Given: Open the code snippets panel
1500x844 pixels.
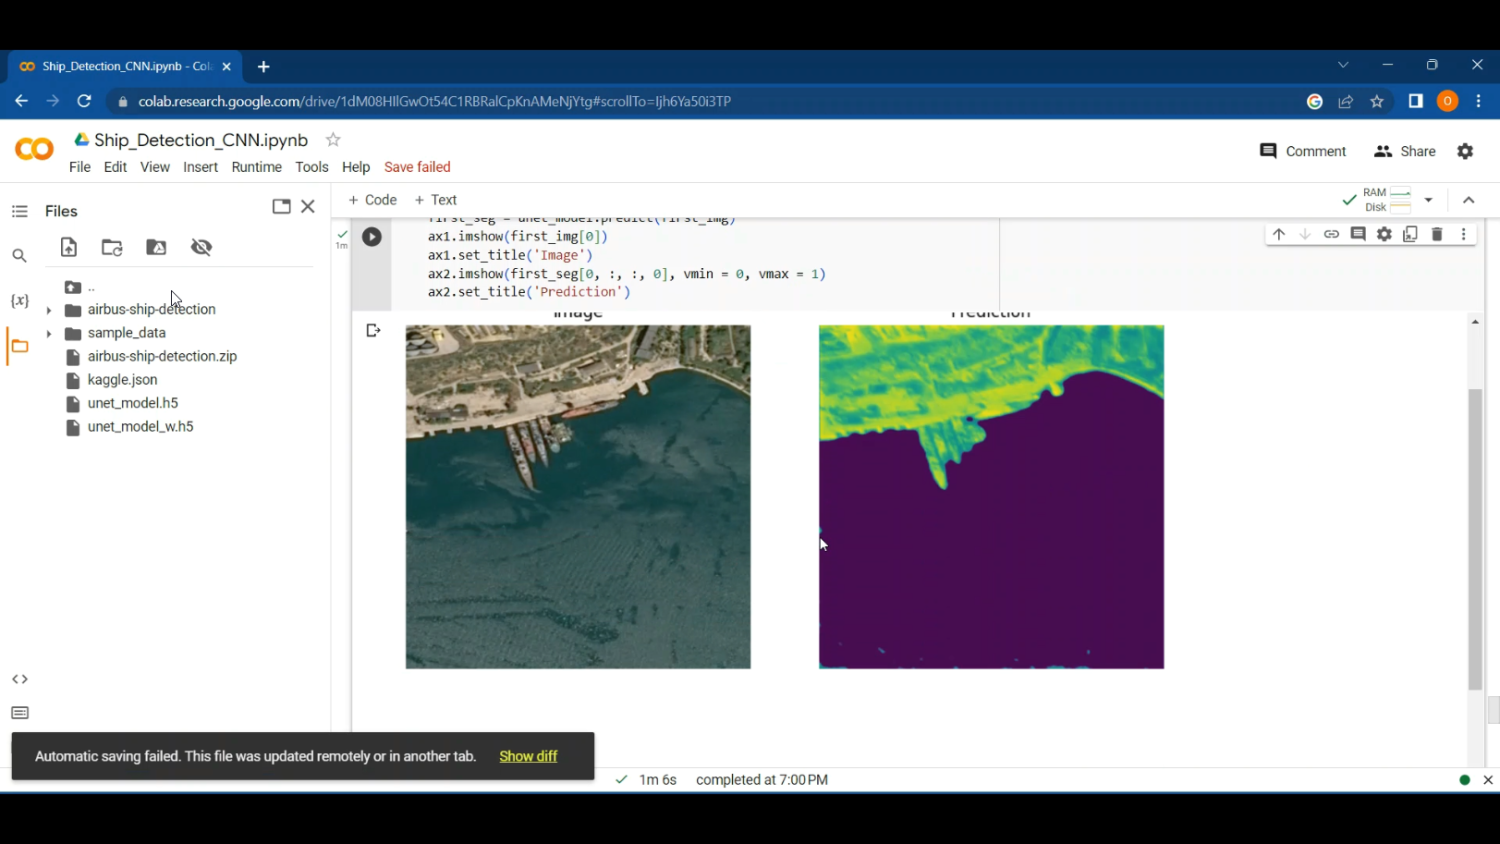Looking at the screenshot, I should [19, 678].
